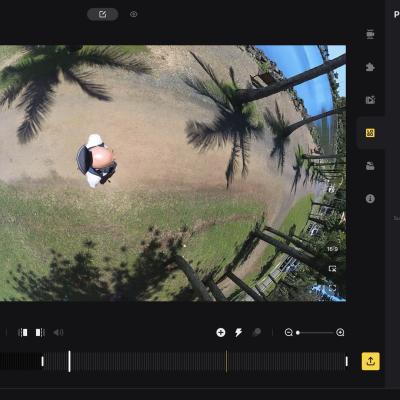Click the timeline zoom slider handle
This screenshot has width=400, height=400.
point(298,333)
